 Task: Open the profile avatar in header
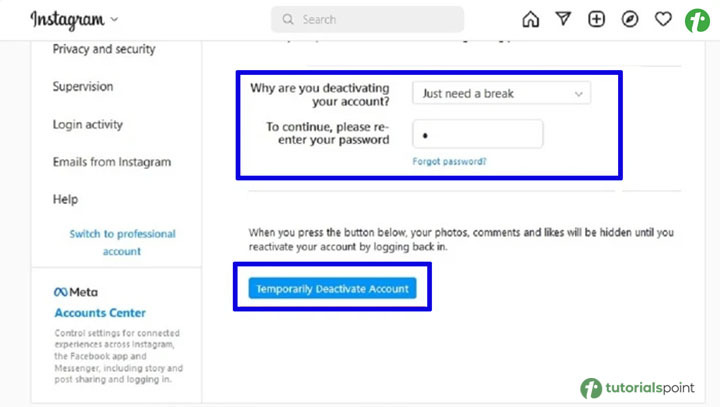tap(696, 20)
